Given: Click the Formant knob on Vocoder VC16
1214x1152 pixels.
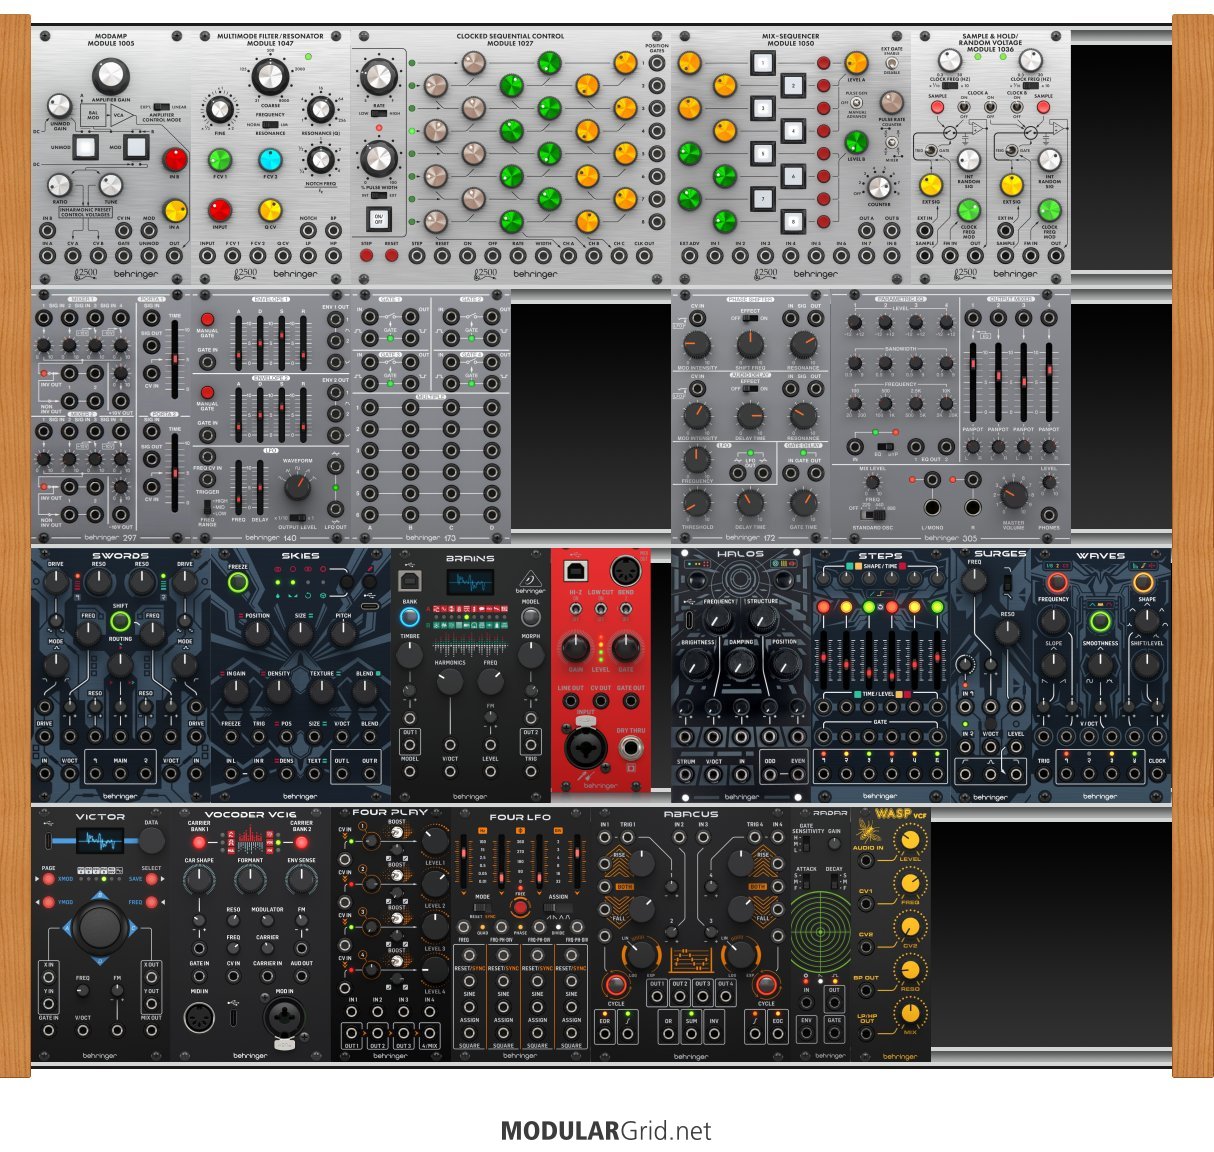Looking at the screenshot, I should click(250, 880).
